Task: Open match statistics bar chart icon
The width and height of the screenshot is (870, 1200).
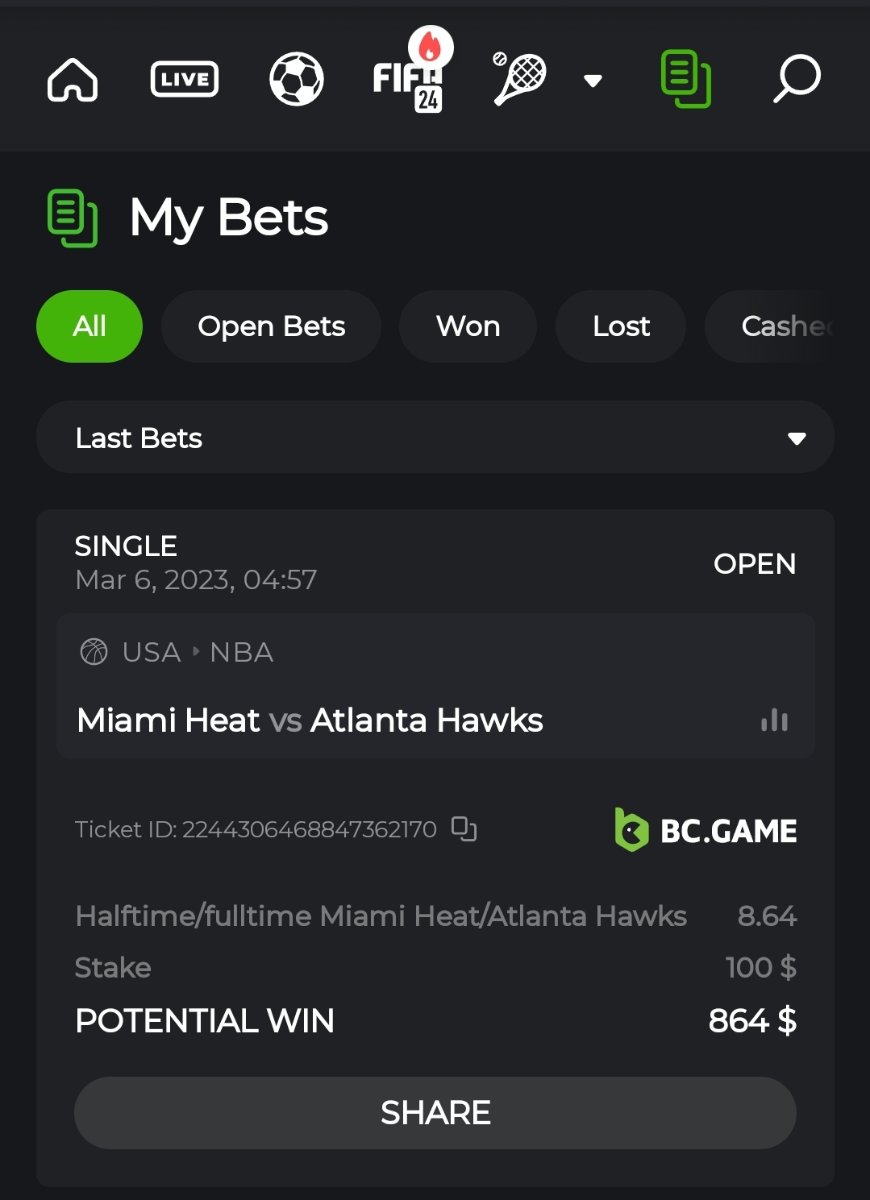Action: (x=774, y=720)
